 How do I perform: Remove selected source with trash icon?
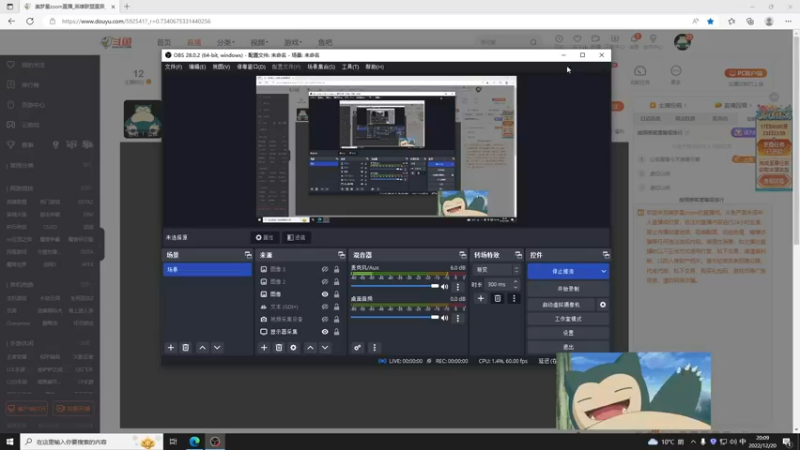(x=279, y=347)
